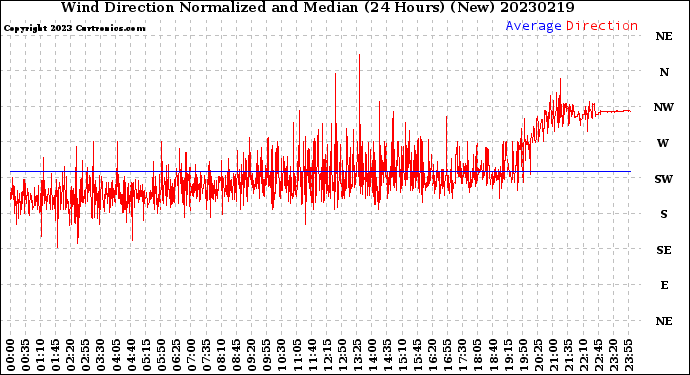This screenshot has height=375, width=690.
Task: Click the '20:25' time axis label
Action: click(x=538, y=355)
